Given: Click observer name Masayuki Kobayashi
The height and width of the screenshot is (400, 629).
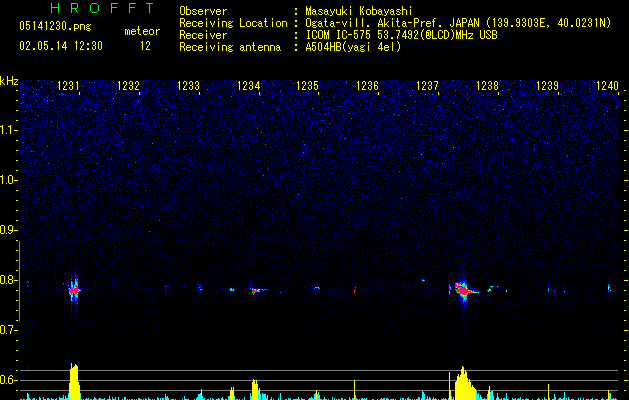Looking at the screenshot, I should [359, 11].
